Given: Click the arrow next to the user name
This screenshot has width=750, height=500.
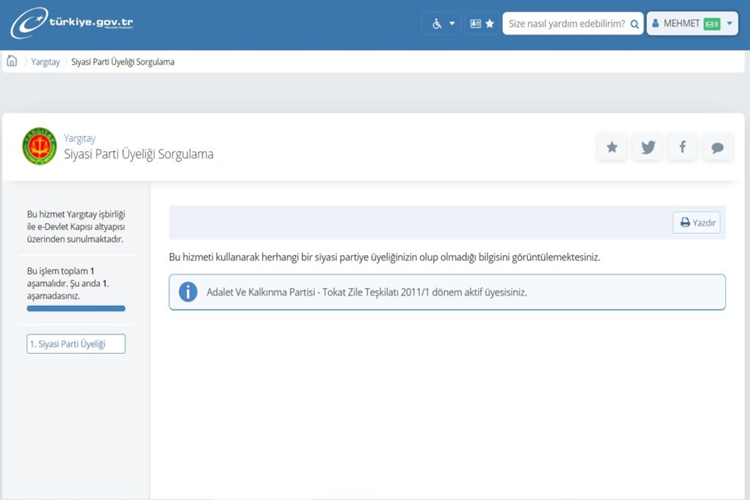Looking at the screenshot, I should coord(730,23).
